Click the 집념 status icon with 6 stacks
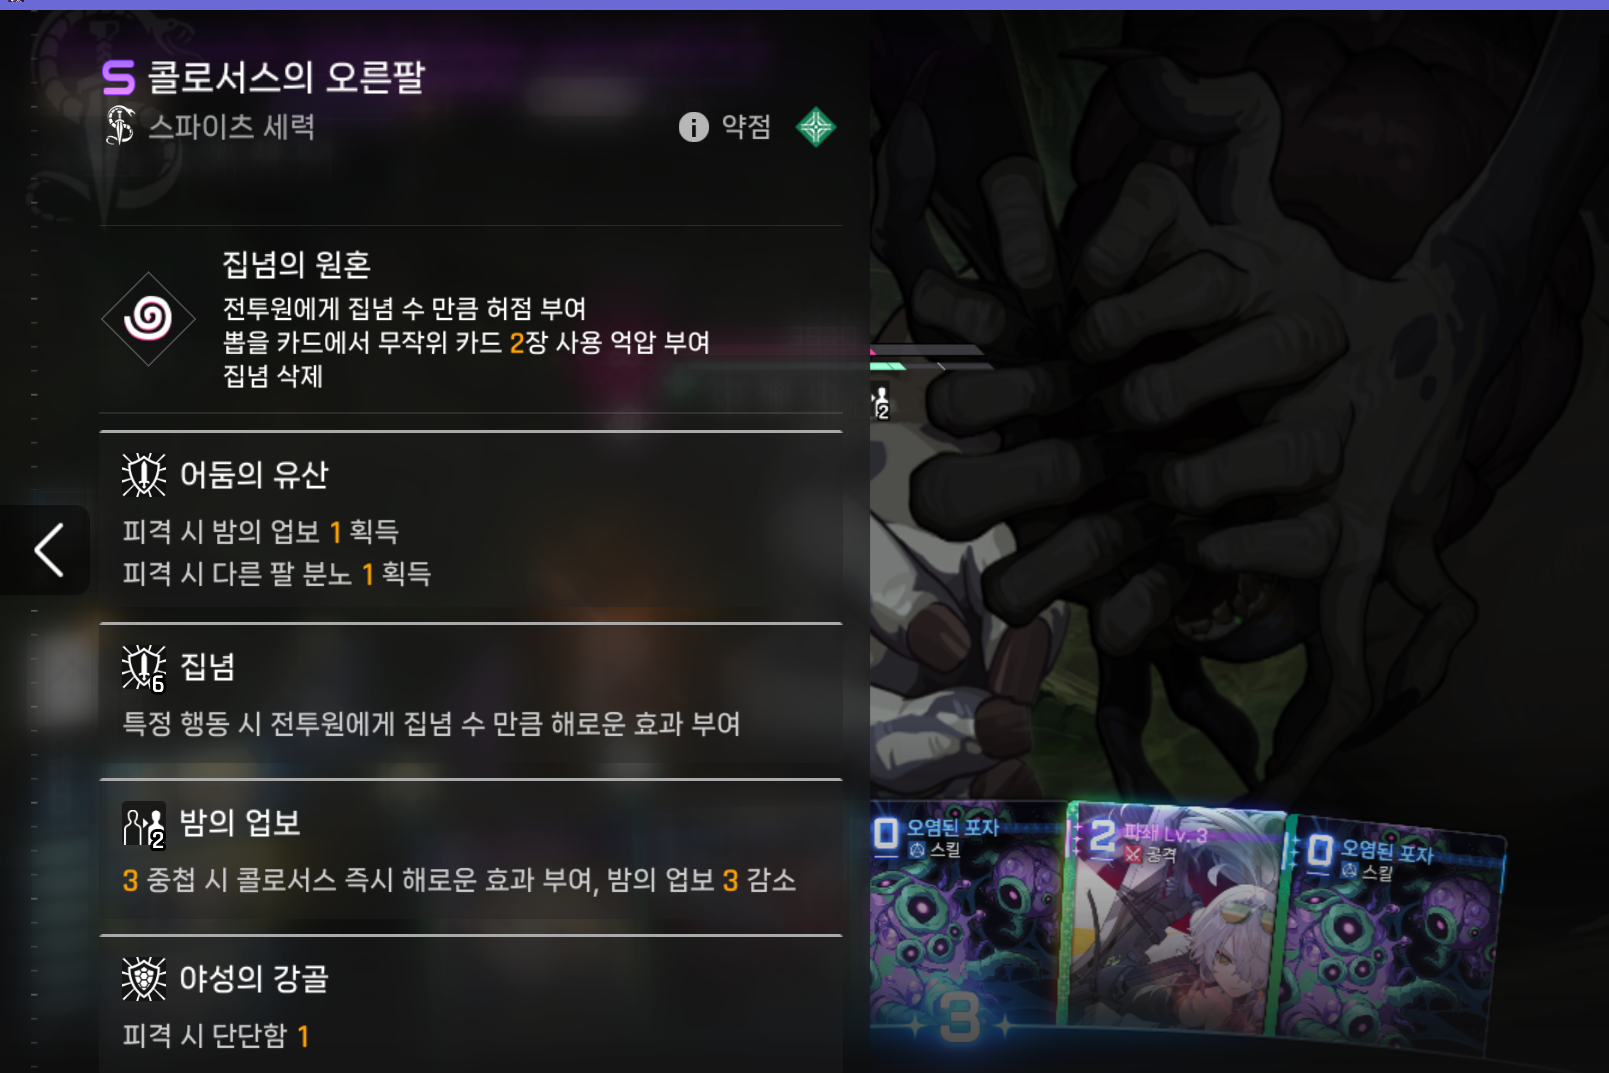Image resolution: width=1609 pixels, height=1073 pixels. [x=144, y=667]
